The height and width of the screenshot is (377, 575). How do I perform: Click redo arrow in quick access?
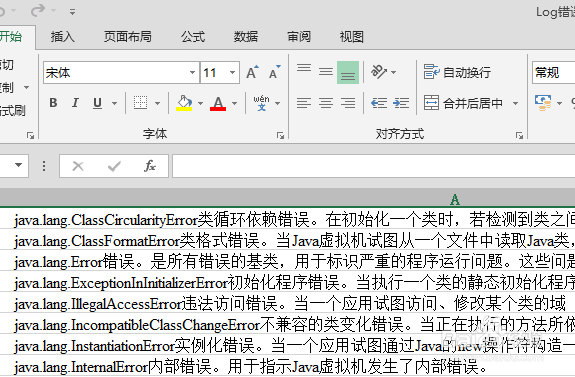[x=38, y=11]
